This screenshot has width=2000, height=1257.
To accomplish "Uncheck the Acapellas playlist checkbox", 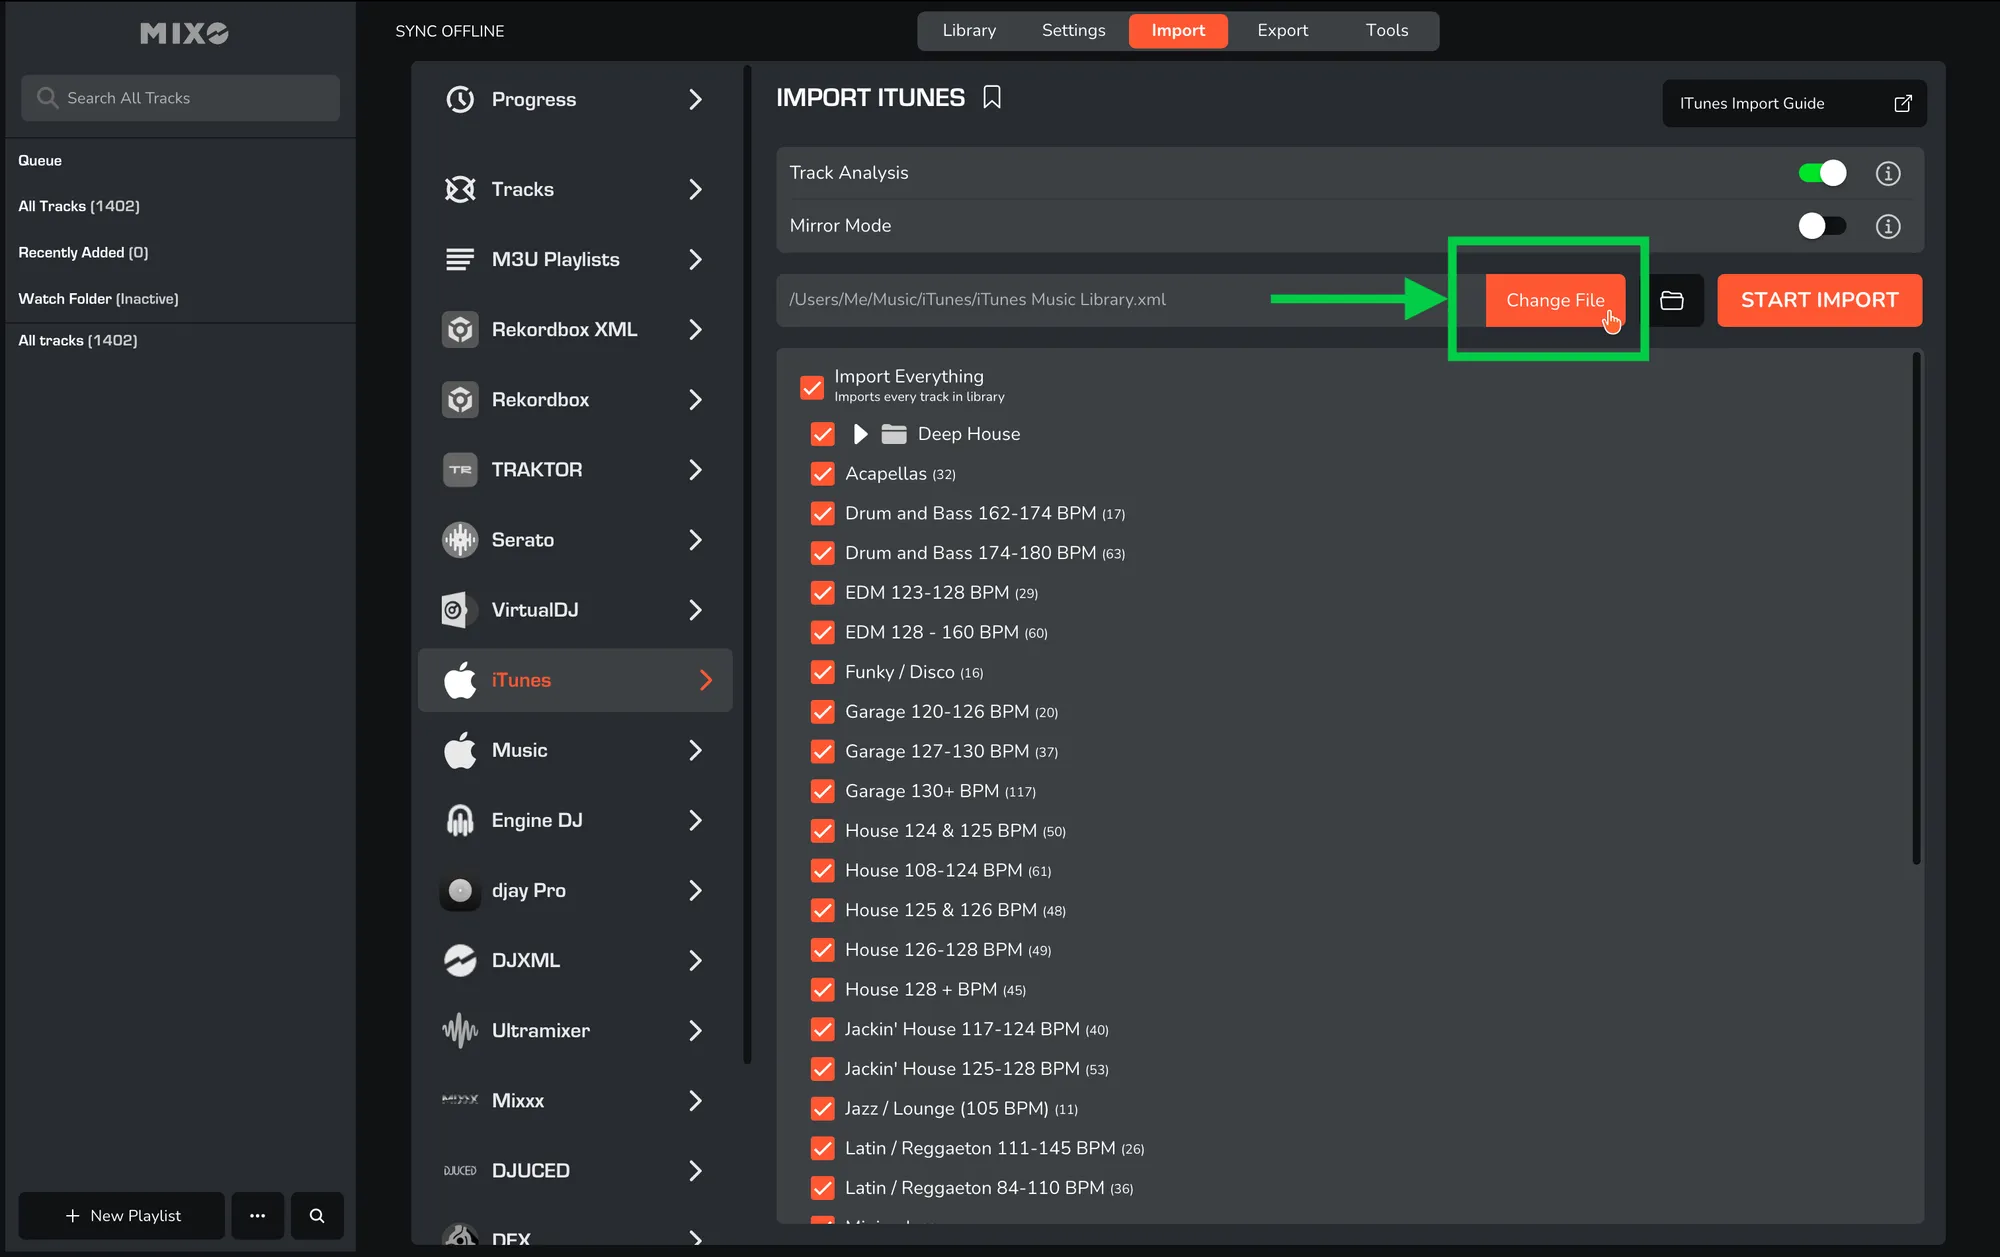I will (x=822, y=473).
